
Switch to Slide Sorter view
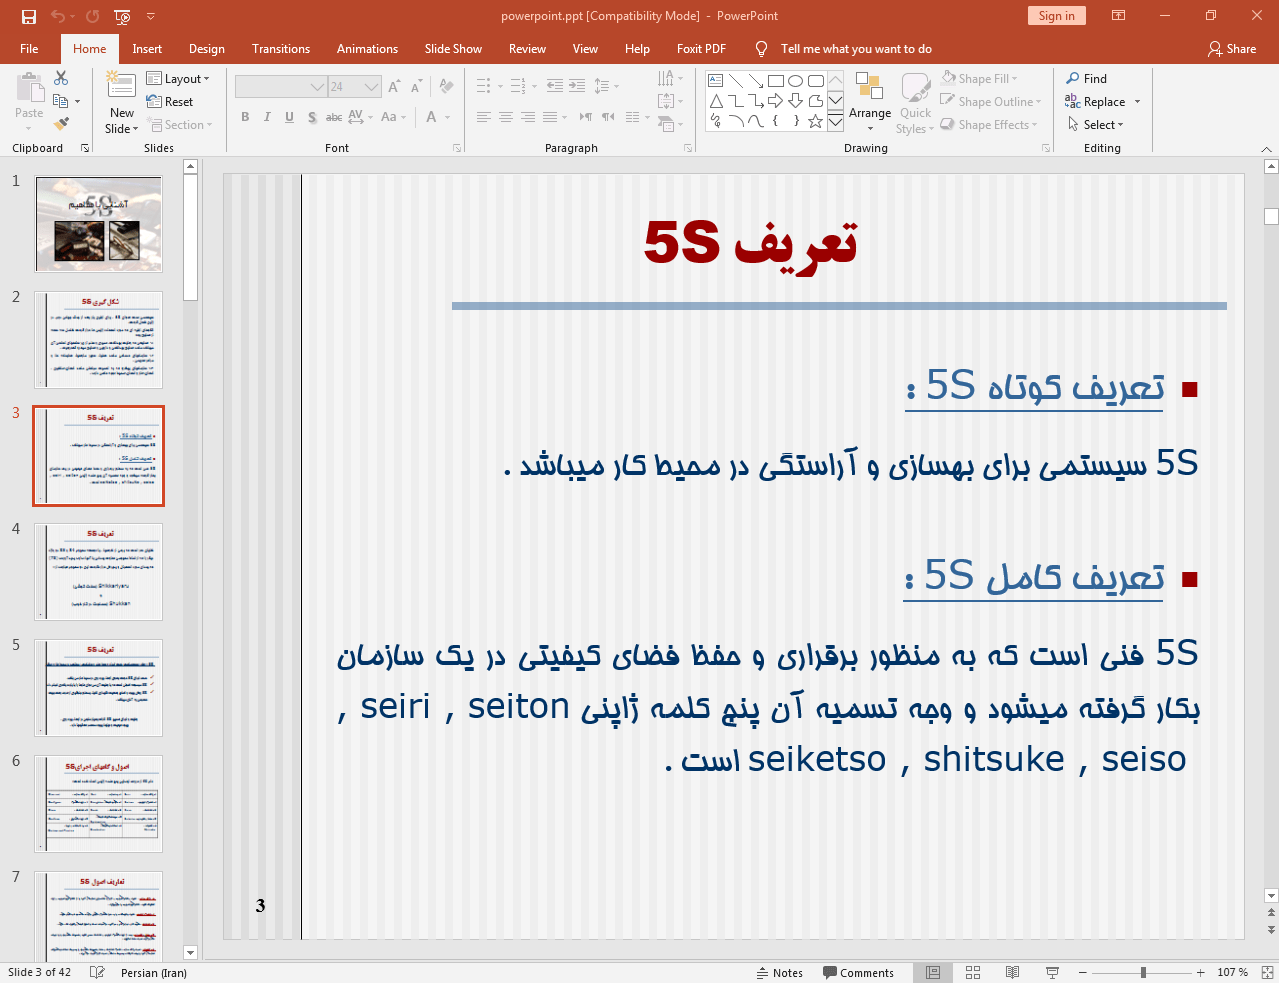[973, 972]
